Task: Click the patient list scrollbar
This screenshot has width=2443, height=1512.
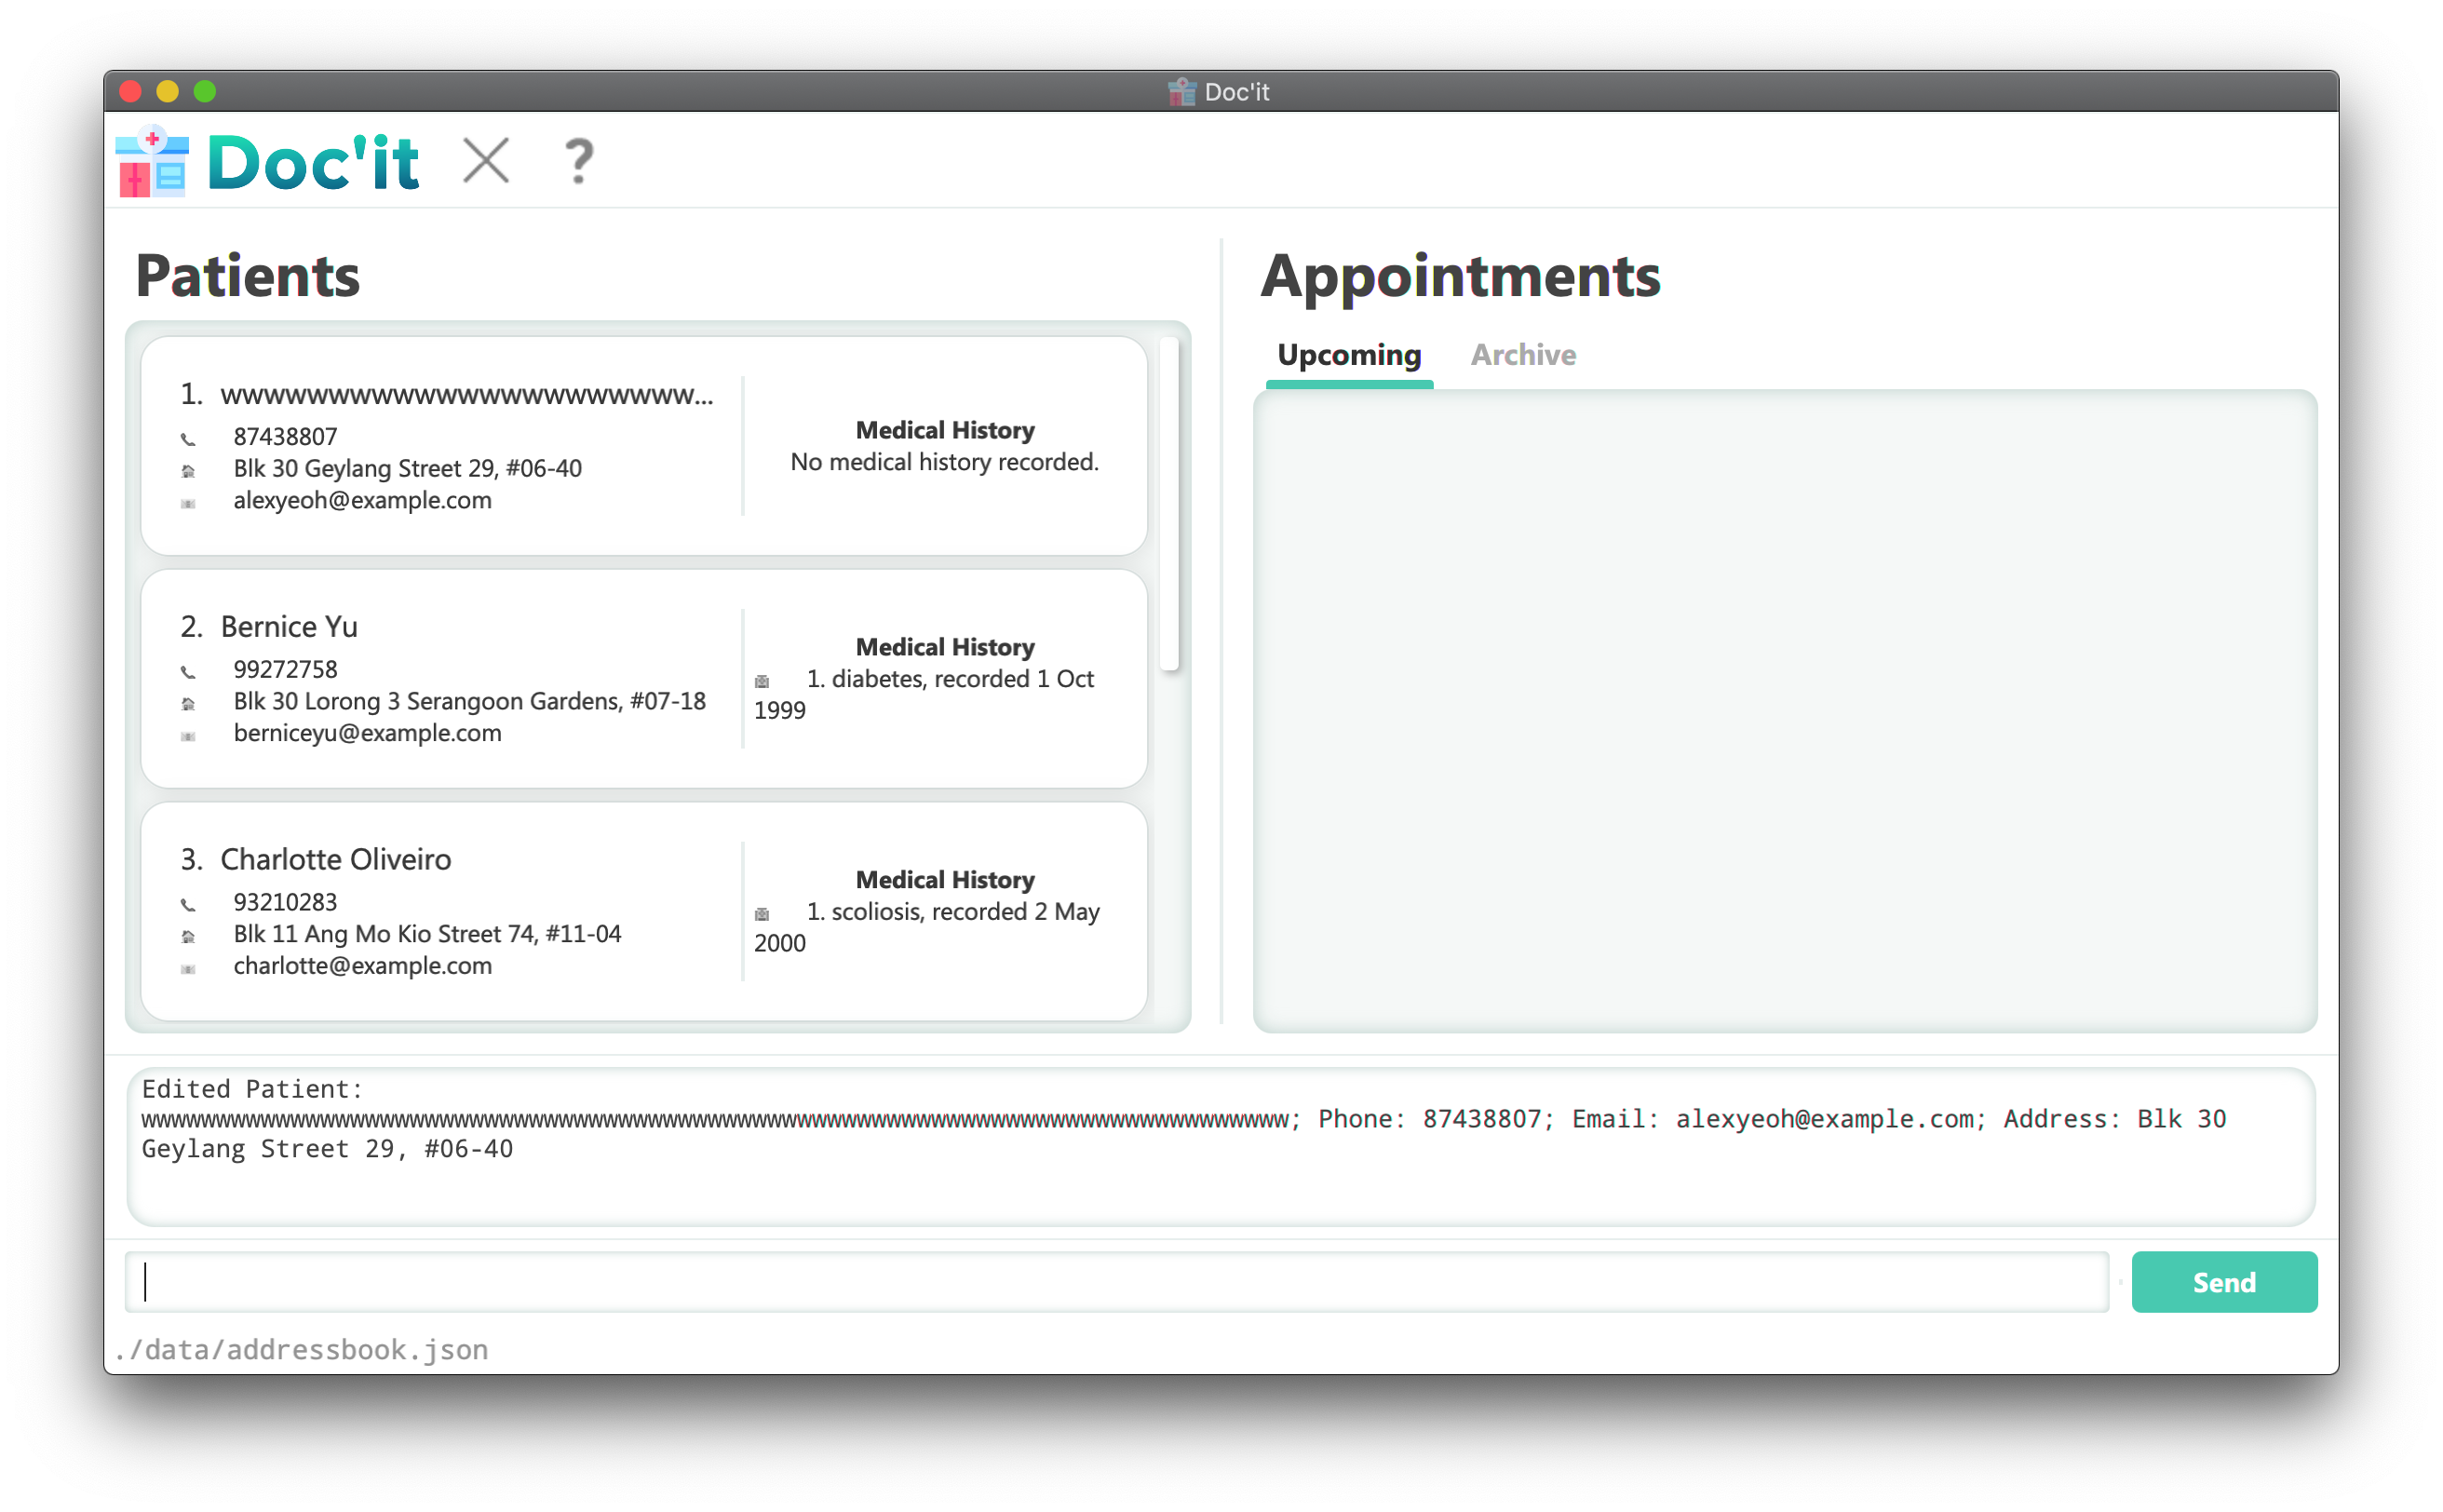Action: pyautogui.click(x=1169, y=505)
